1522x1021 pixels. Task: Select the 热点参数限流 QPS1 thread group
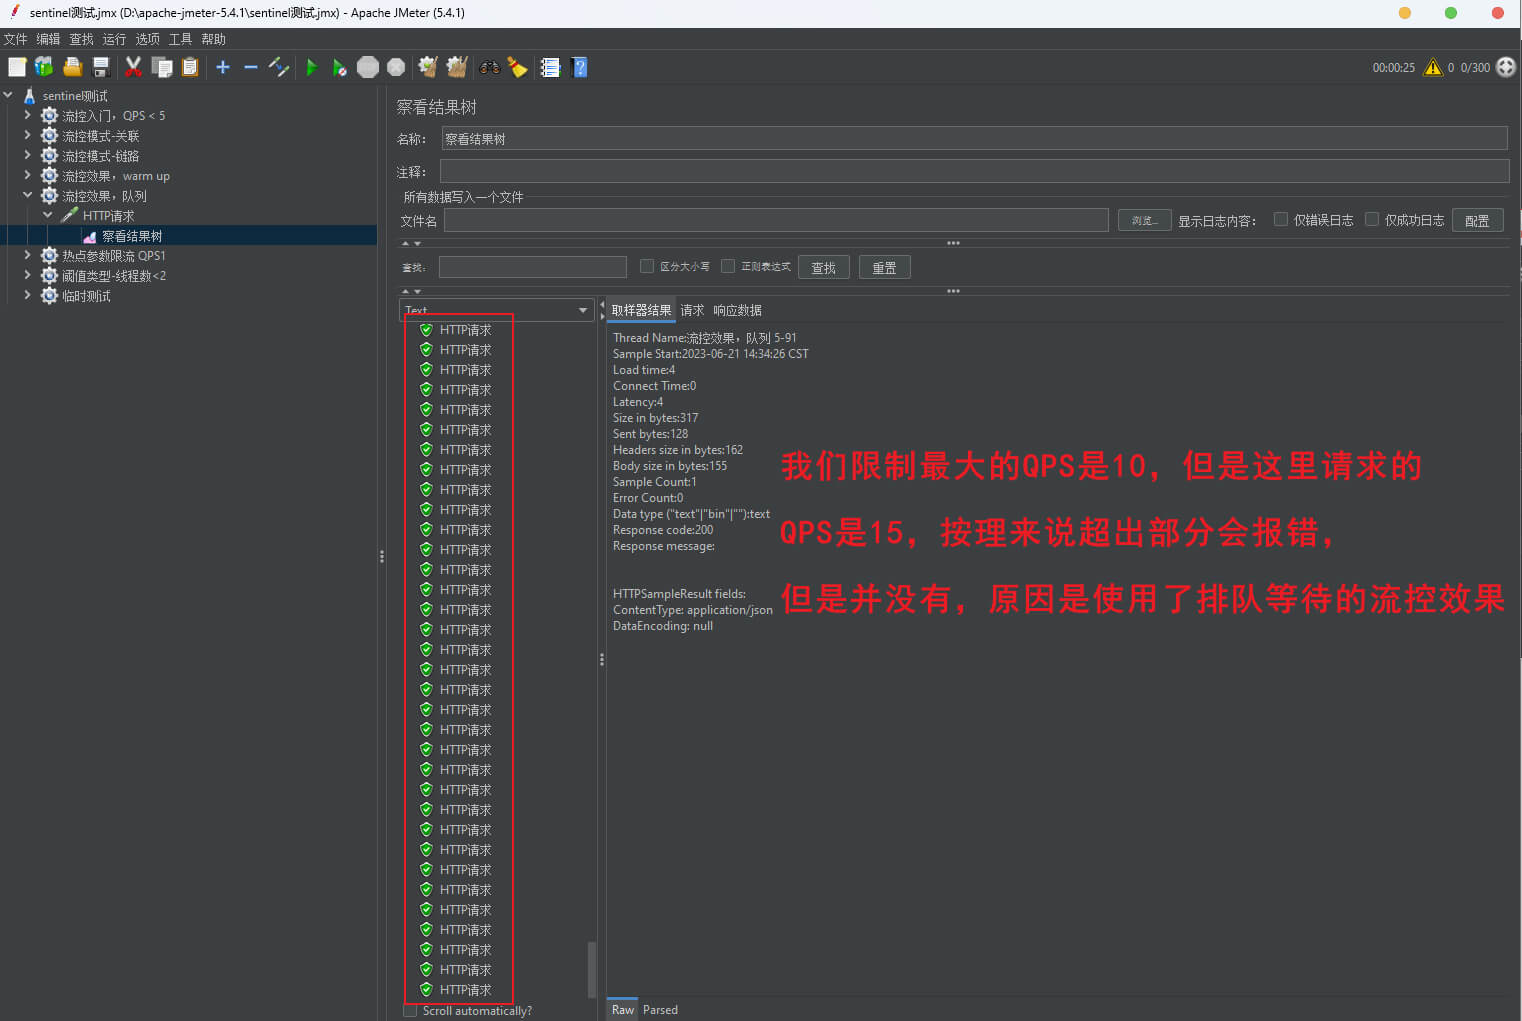coord(113,256)
